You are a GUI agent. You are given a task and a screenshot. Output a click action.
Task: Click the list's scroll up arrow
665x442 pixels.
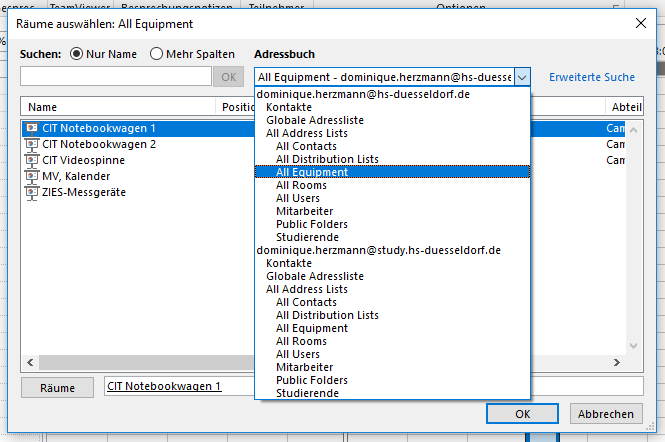click(x=634, y=130)
